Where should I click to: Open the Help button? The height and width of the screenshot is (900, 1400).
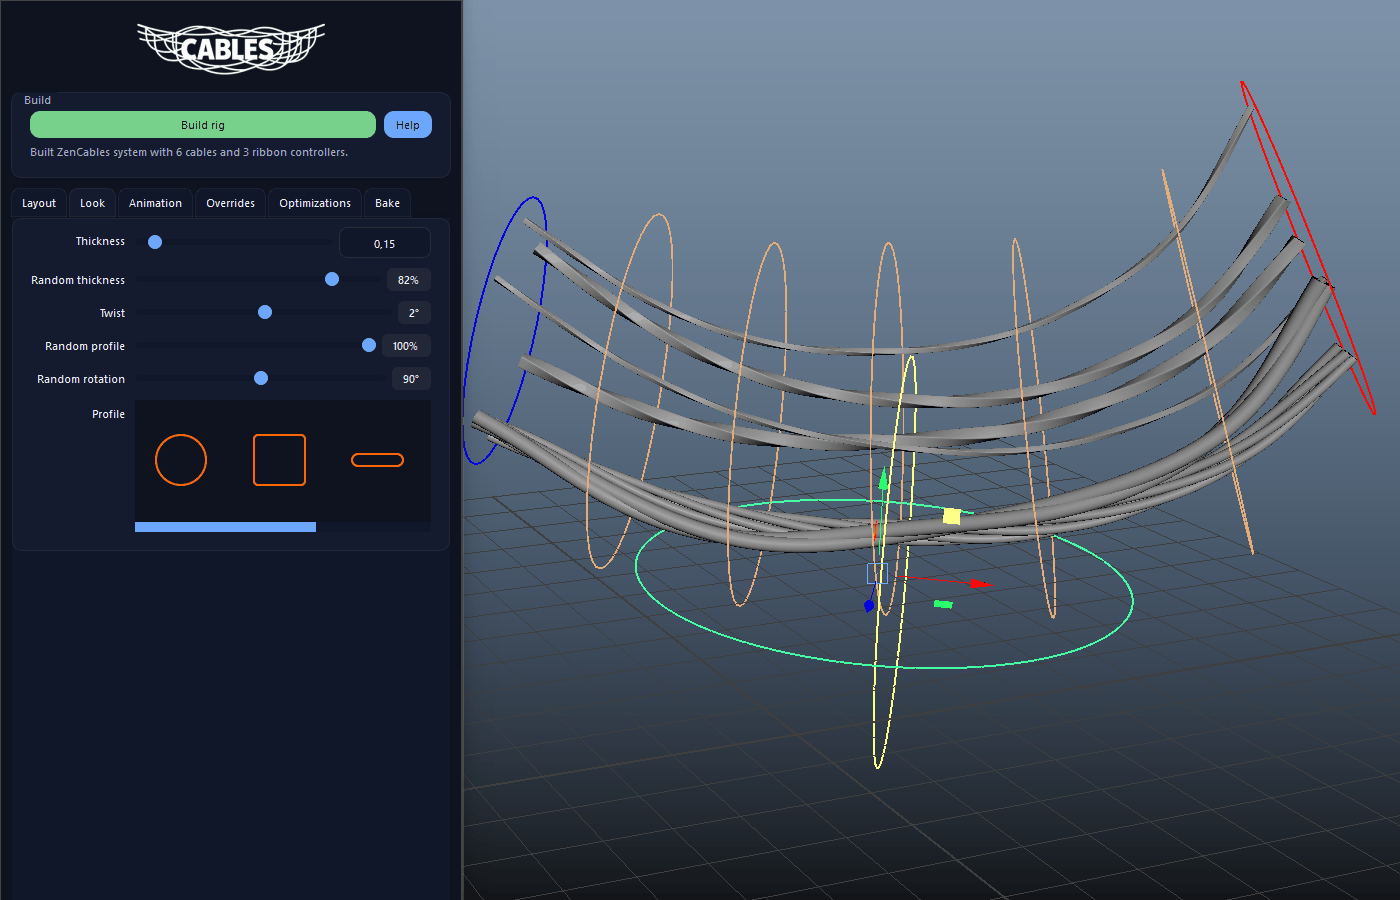pos(408,125)
